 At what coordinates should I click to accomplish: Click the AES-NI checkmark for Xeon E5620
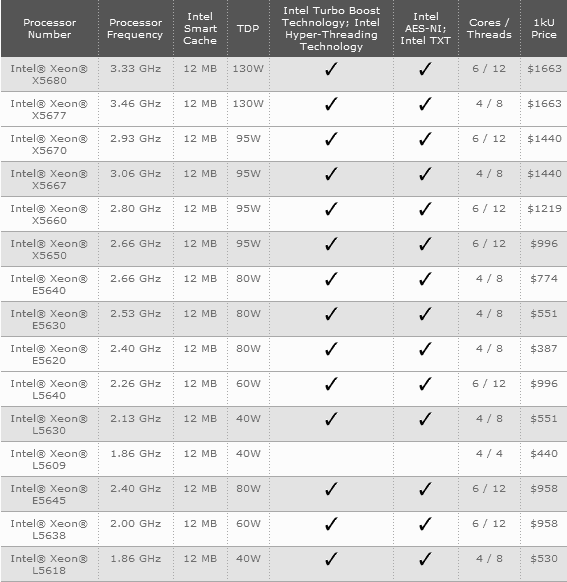pyautogui.click(x=425, y=349)
